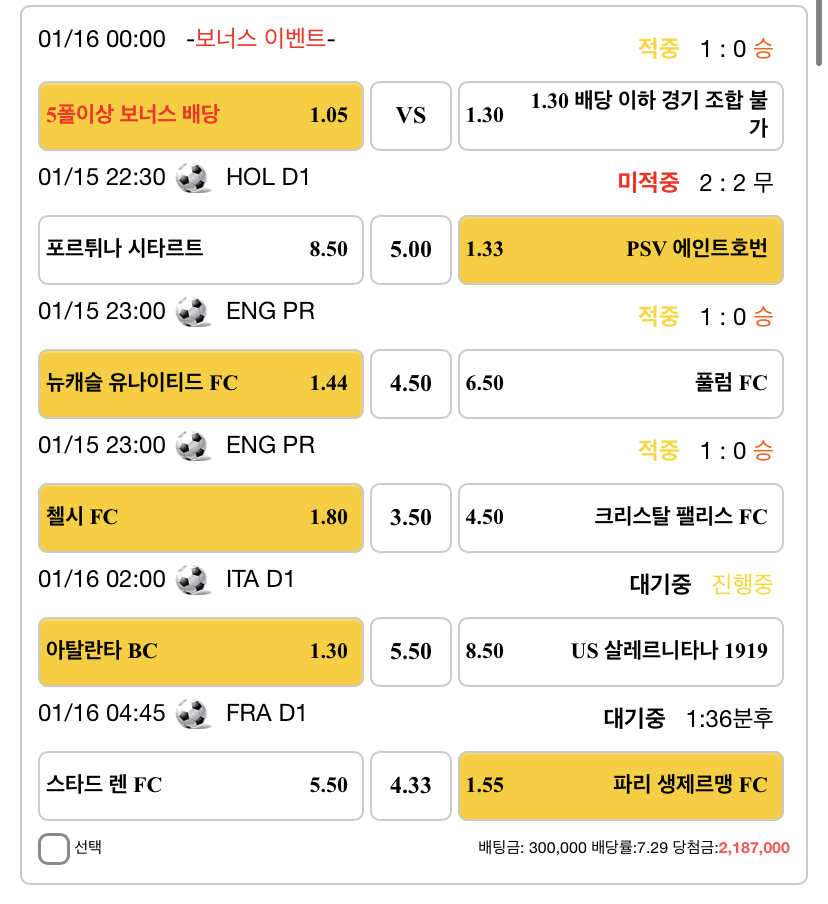The width and height of the screenshot is (828, 904).
Task: Click the soccer ball icon beside FRA D1
Action: 193,714
